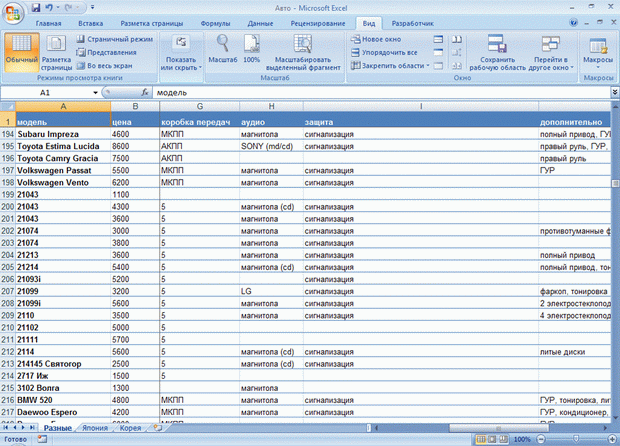The width and height of the screenshot is (620, 446).
Task: Switch to Обычный view mode
Action: [x=22, y=53]
